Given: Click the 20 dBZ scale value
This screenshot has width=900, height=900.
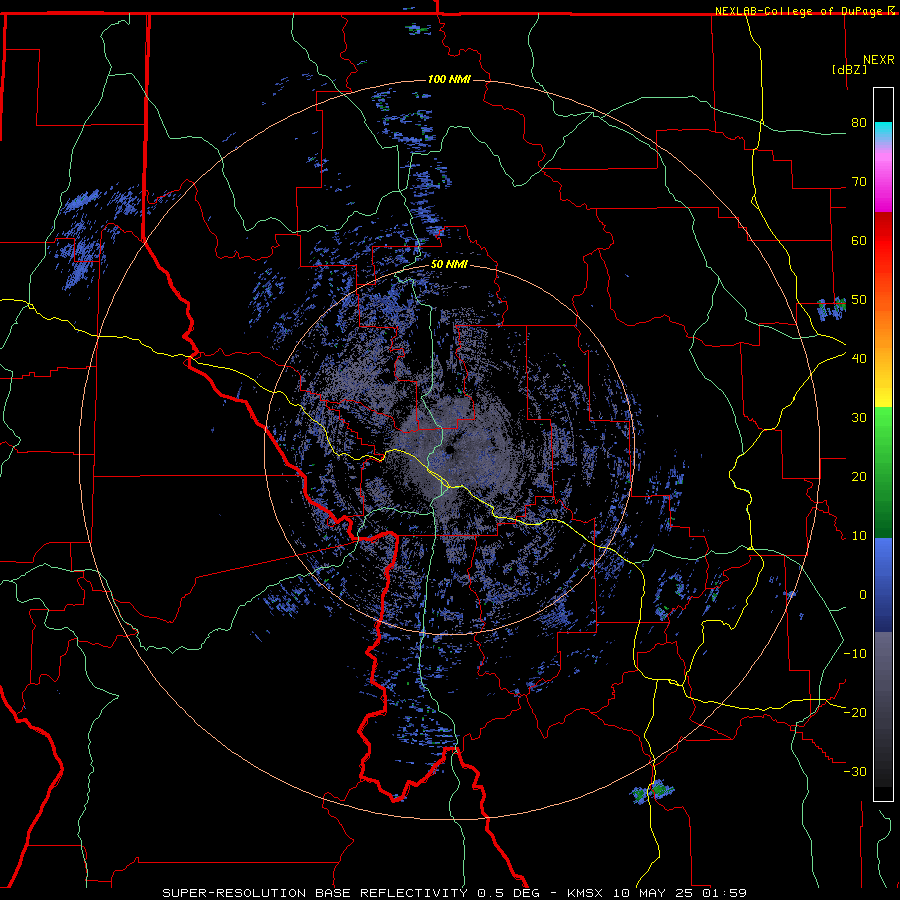Looking at the screenshot, I should (x=859, y=477).
